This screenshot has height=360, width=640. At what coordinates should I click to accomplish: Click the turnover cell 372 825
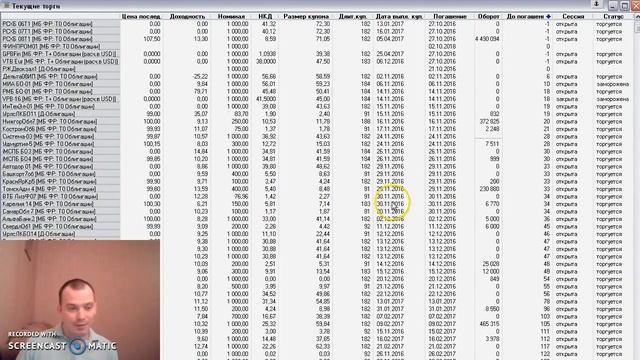pyautogui.click(x=489, y=122)
